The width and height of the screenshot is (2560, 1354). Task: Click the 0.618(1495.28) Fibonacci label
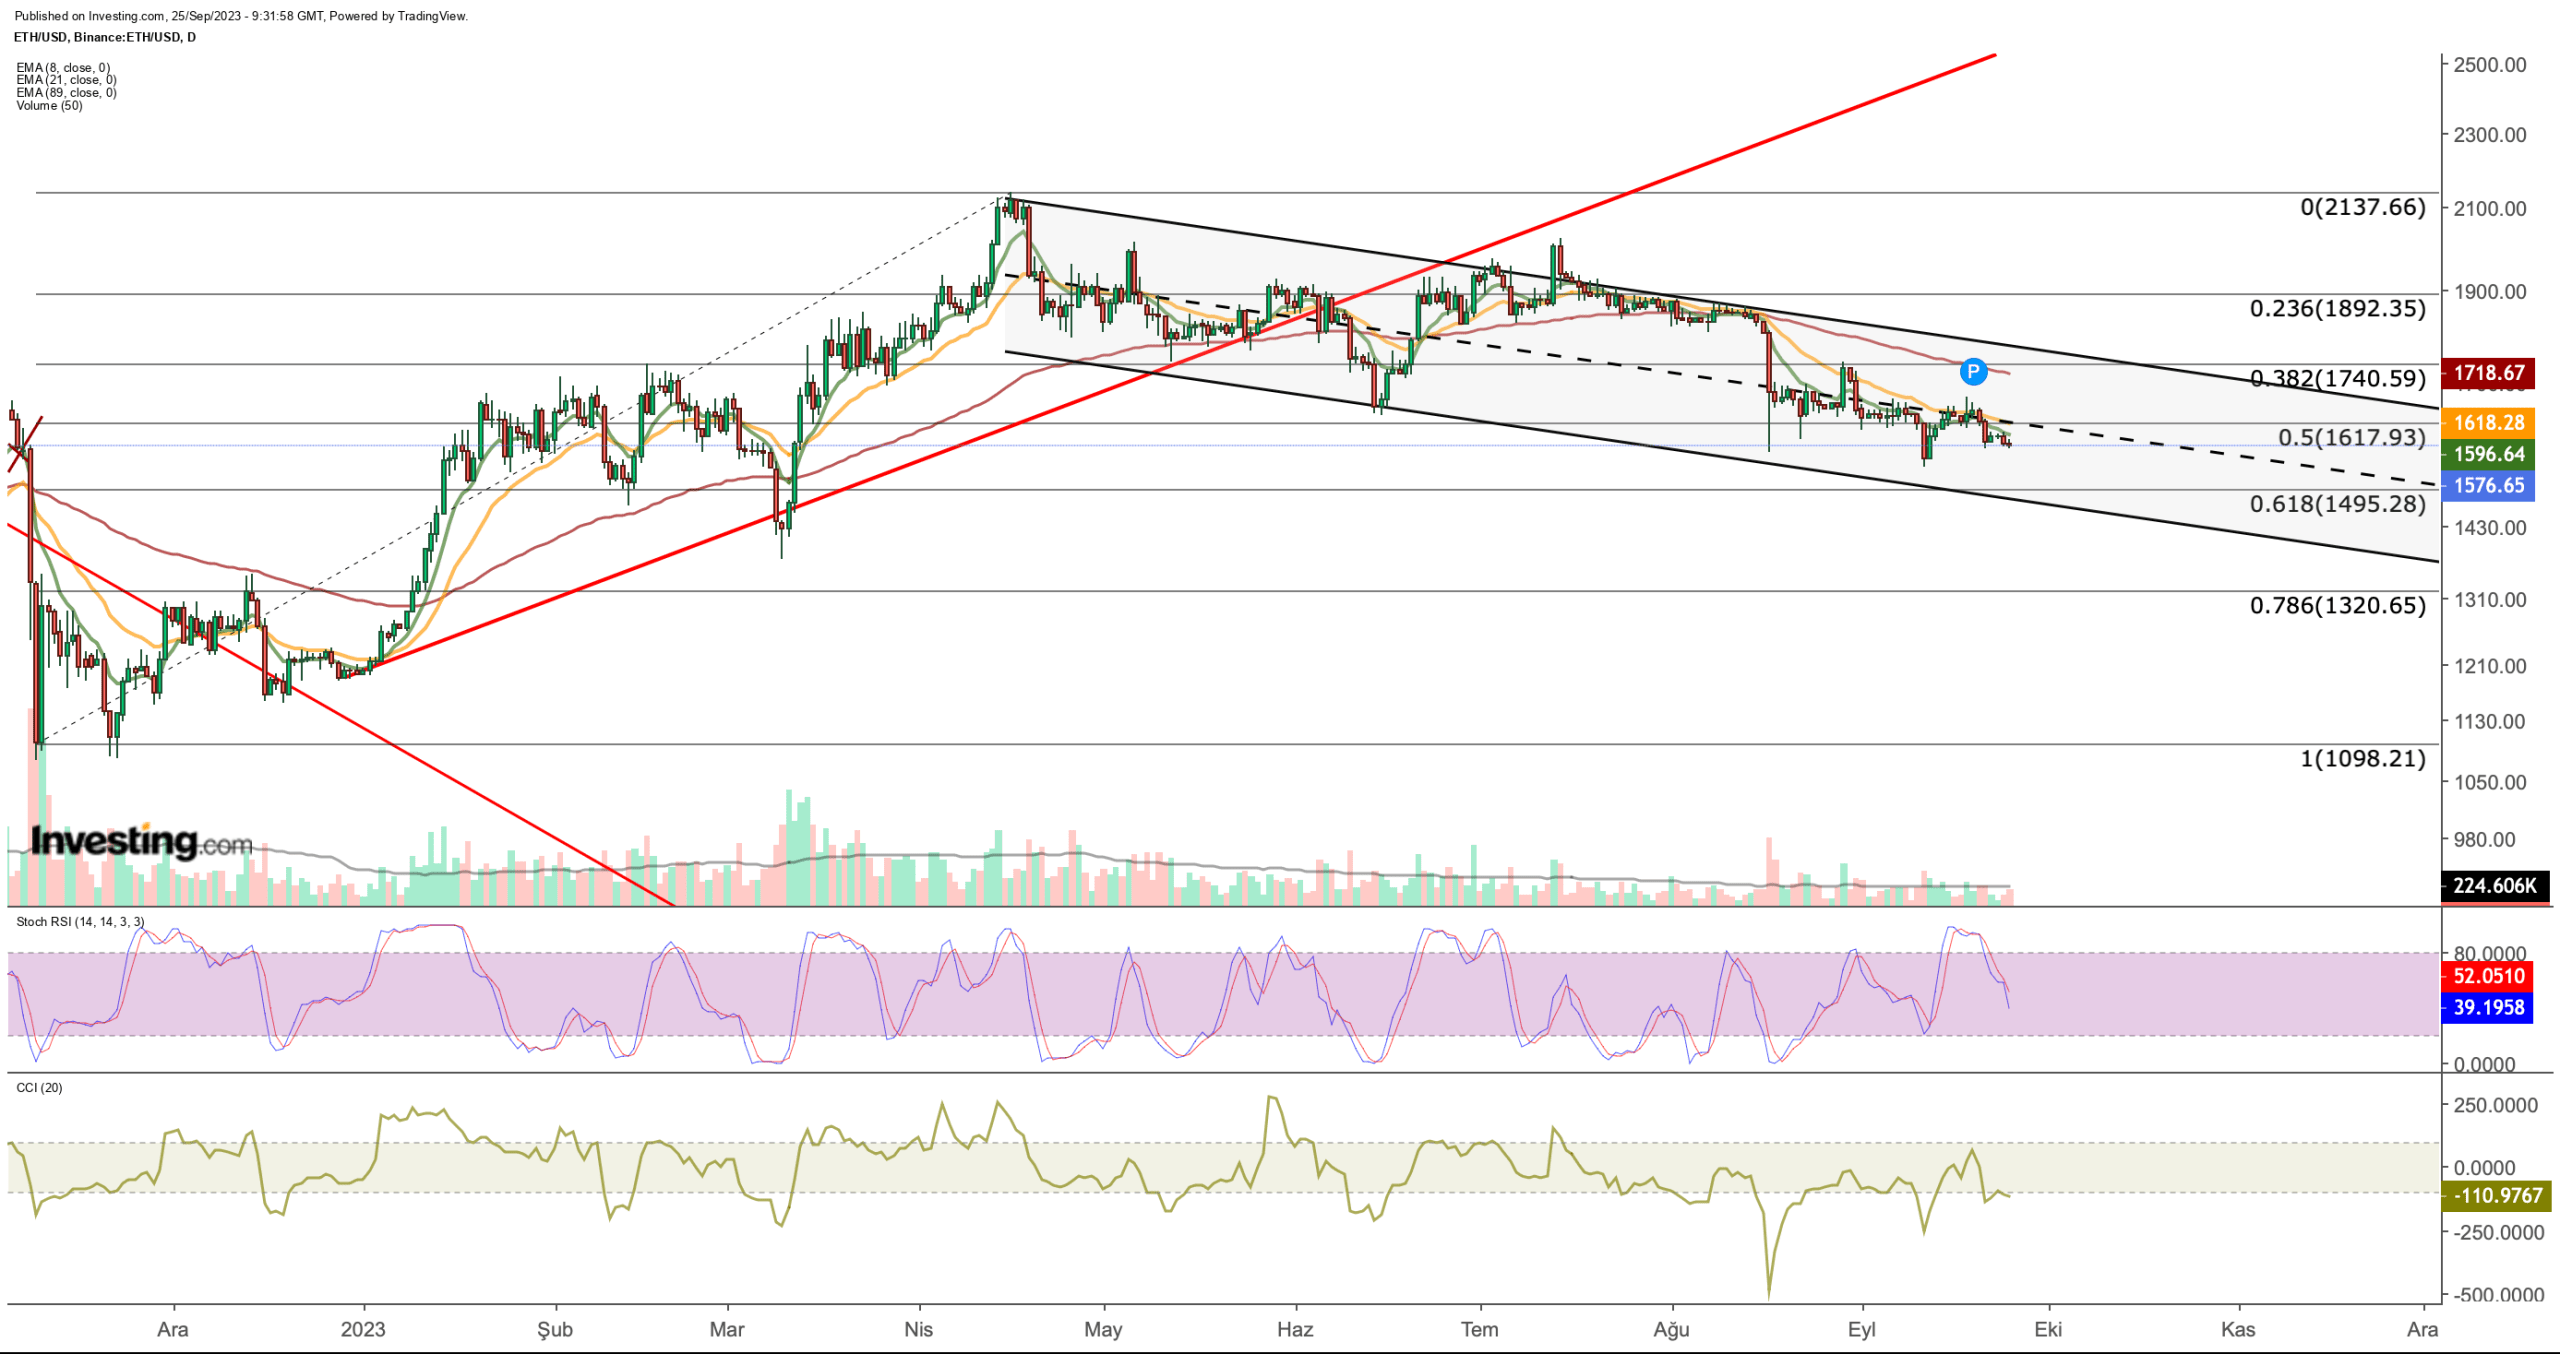point(2337,503)
